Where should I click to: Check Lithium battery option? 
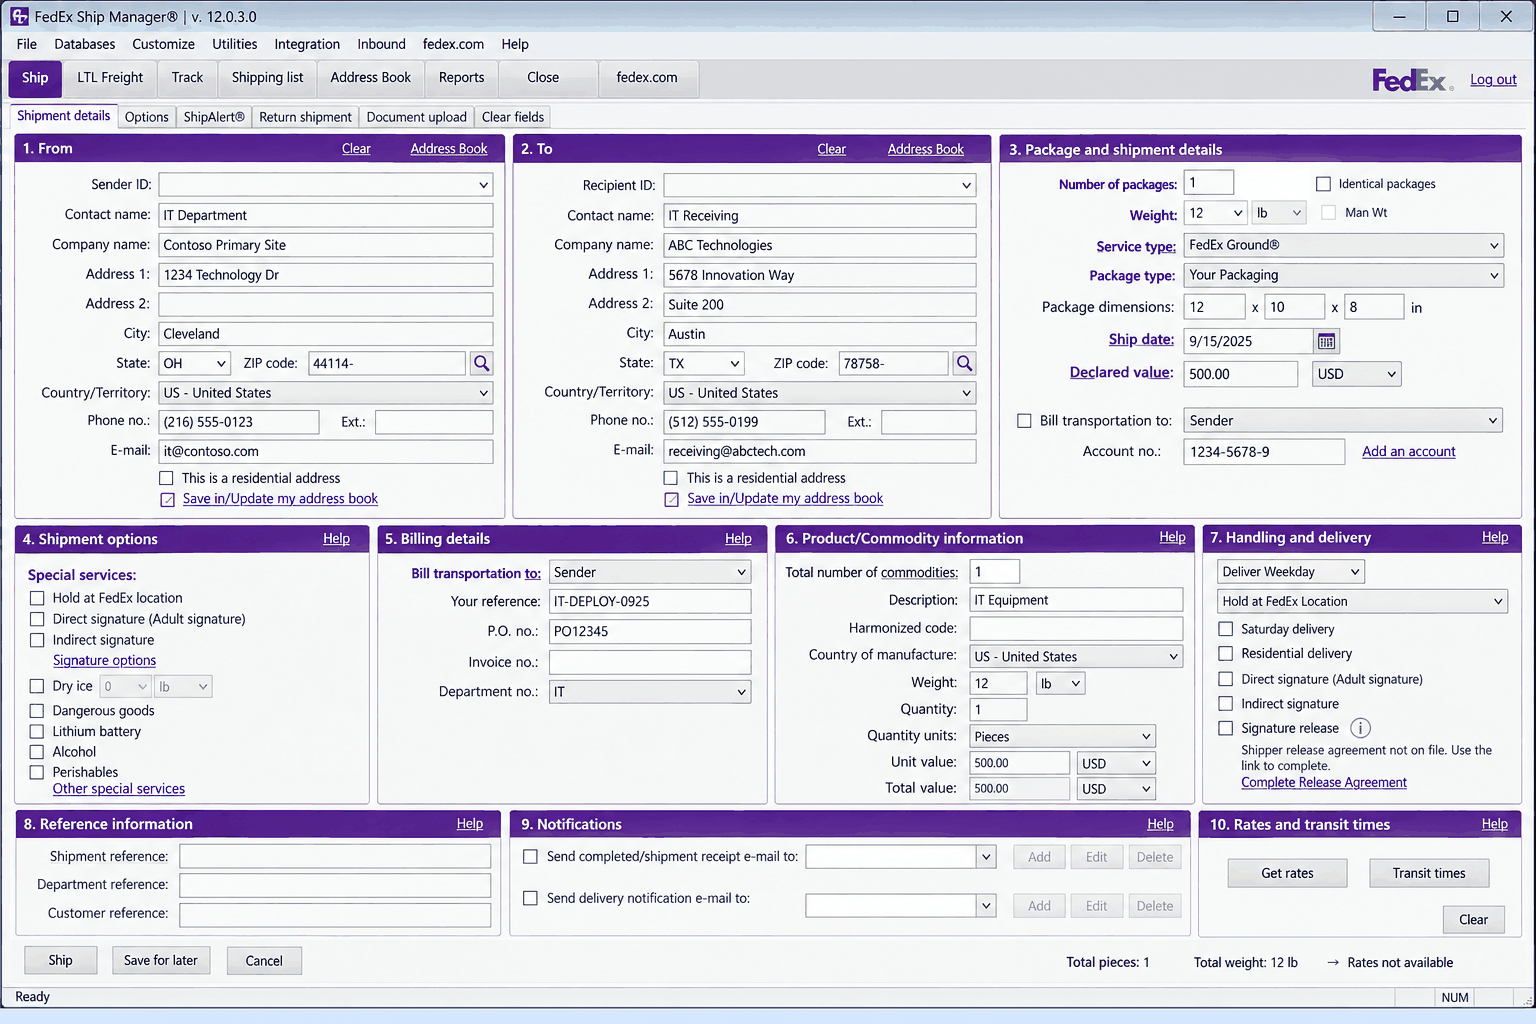click(x=37, y=732)
